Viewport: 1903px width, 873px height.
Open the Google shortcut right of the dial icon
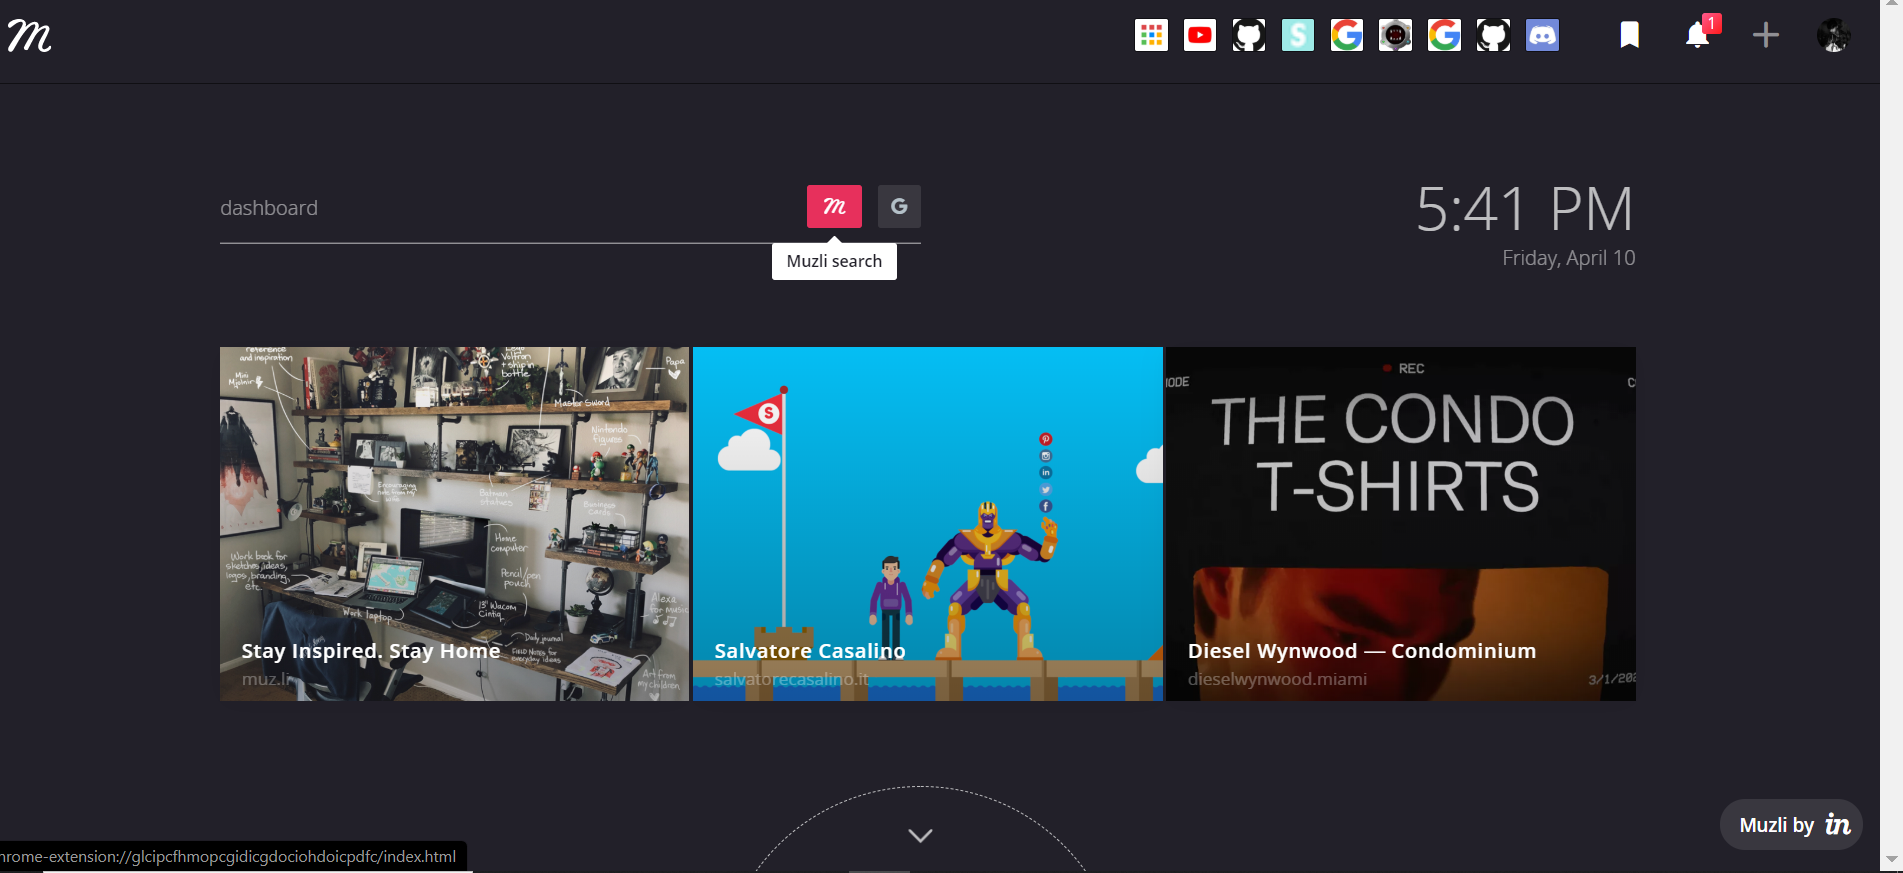click(1444, 36)
